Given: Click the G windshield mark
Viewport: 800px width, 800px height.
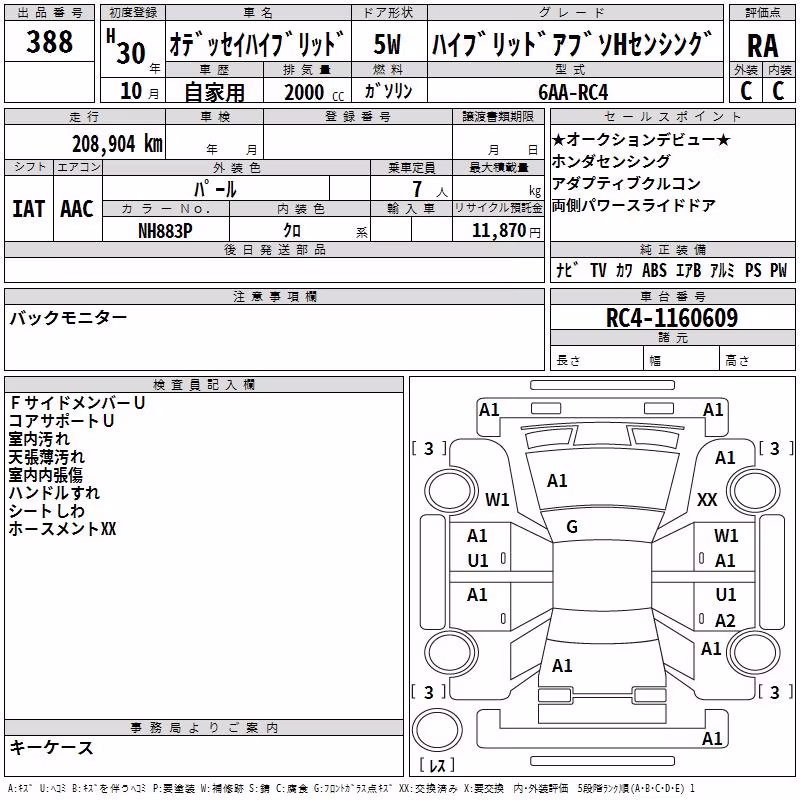Looking at the screenshot, I should click(x=572, y=527).
